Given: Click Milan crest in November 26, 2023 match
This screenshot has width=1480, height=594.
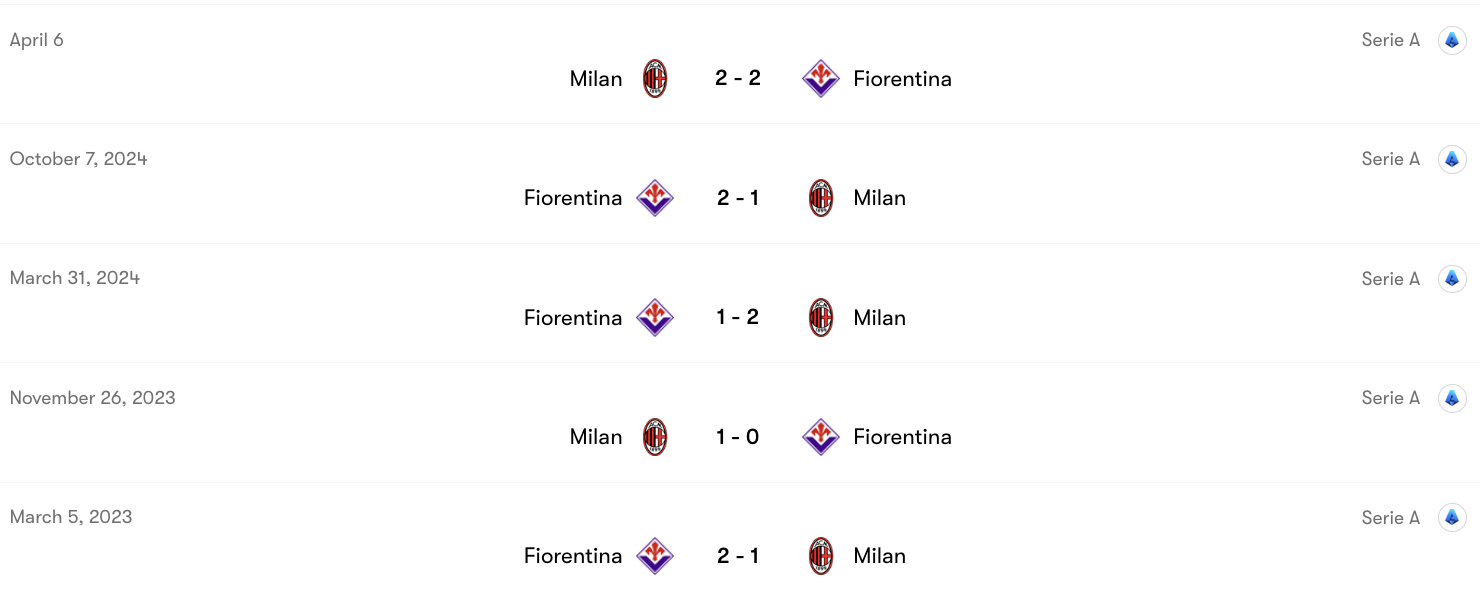Looking at the screenshot, I should click(655, 437).
